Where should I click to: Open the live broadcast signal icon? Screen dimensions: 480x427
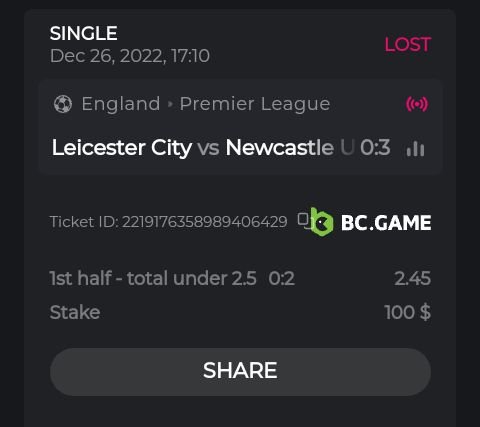(x=417, y=104)
